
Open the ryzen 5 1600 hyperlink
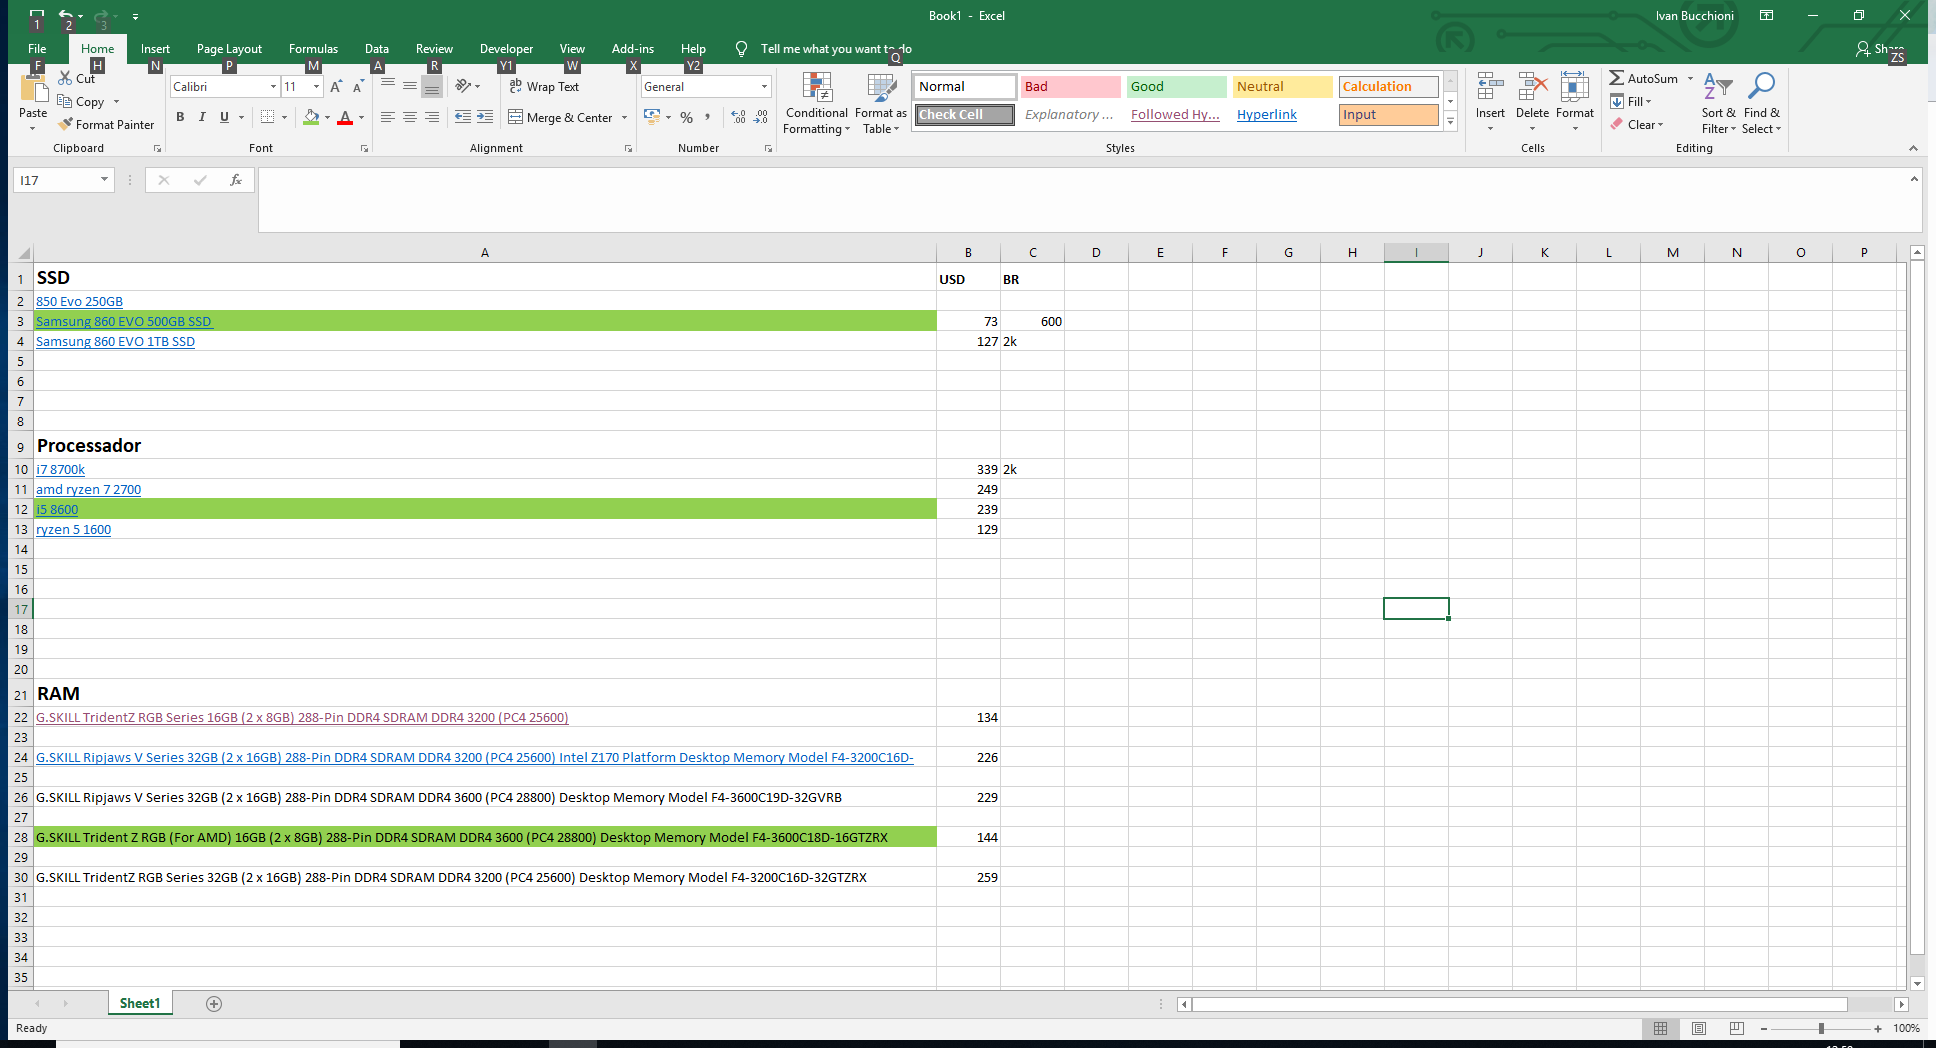coord(73,529)
